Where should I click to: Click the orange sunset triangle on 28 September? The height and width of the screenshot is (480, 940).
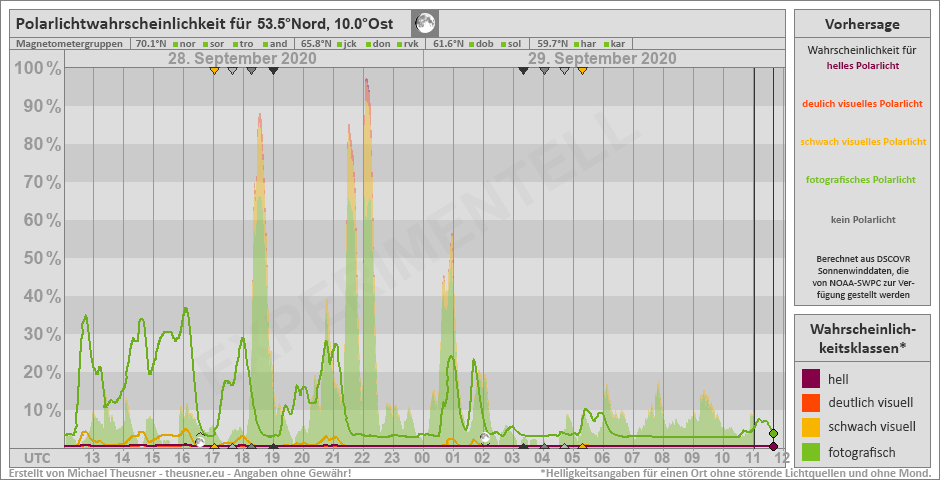(214, 70)
